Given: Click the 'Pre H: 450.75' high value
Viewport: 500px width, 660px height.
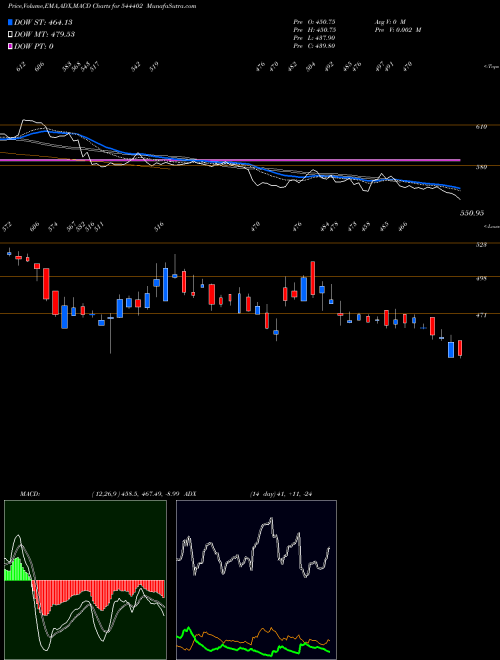Looking at the screenshot, I should (314, 30).
